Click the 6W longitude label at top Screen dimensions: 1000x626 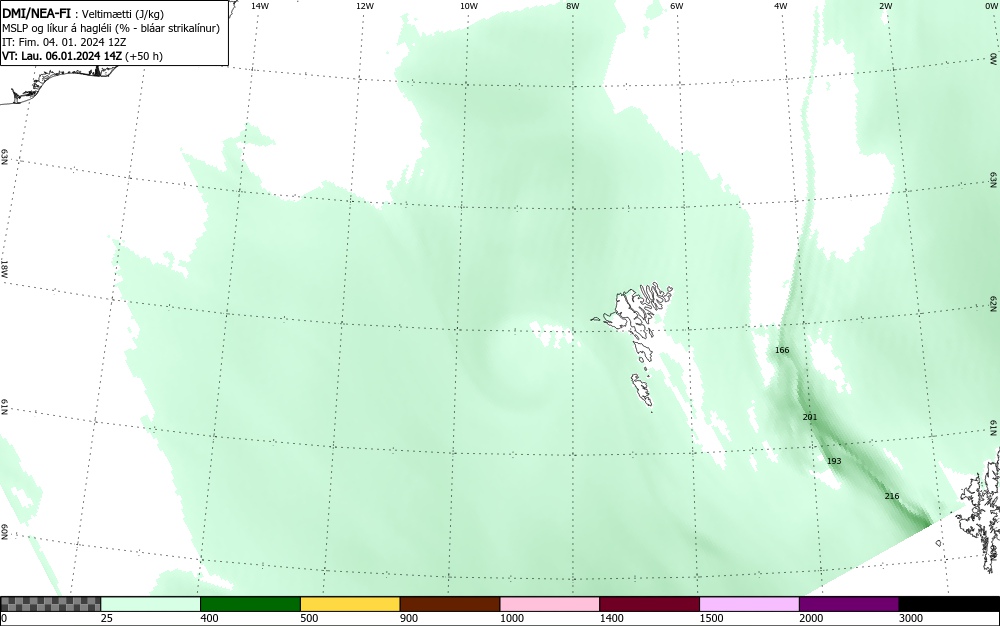pos(677,6)
